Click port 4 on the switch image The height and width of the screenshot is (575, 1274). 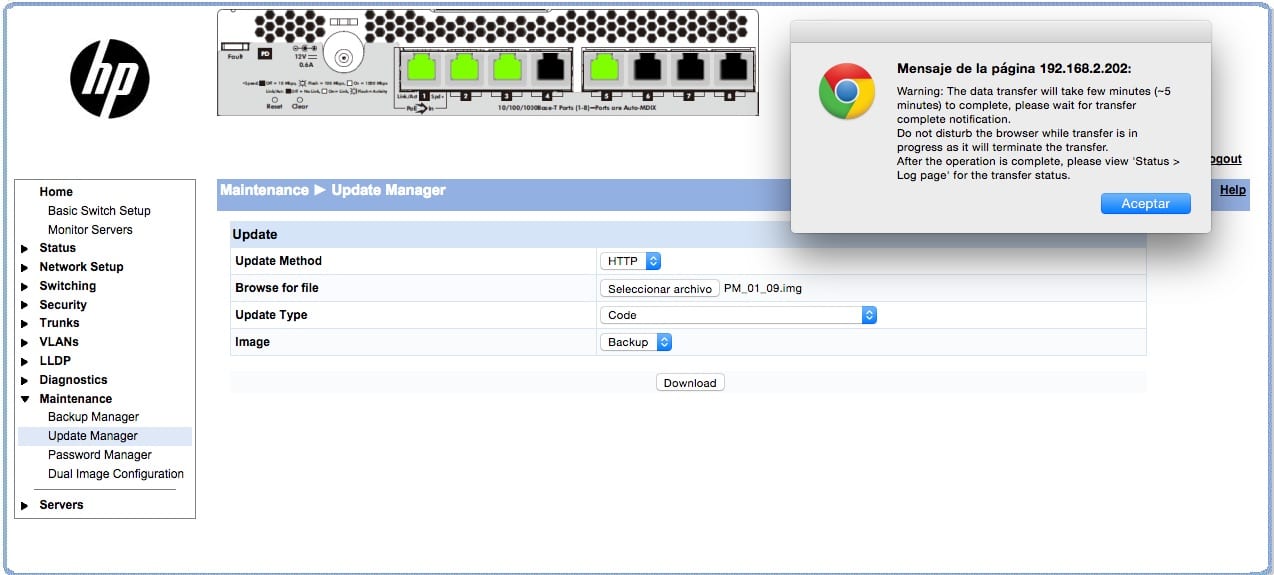point(550,68)
